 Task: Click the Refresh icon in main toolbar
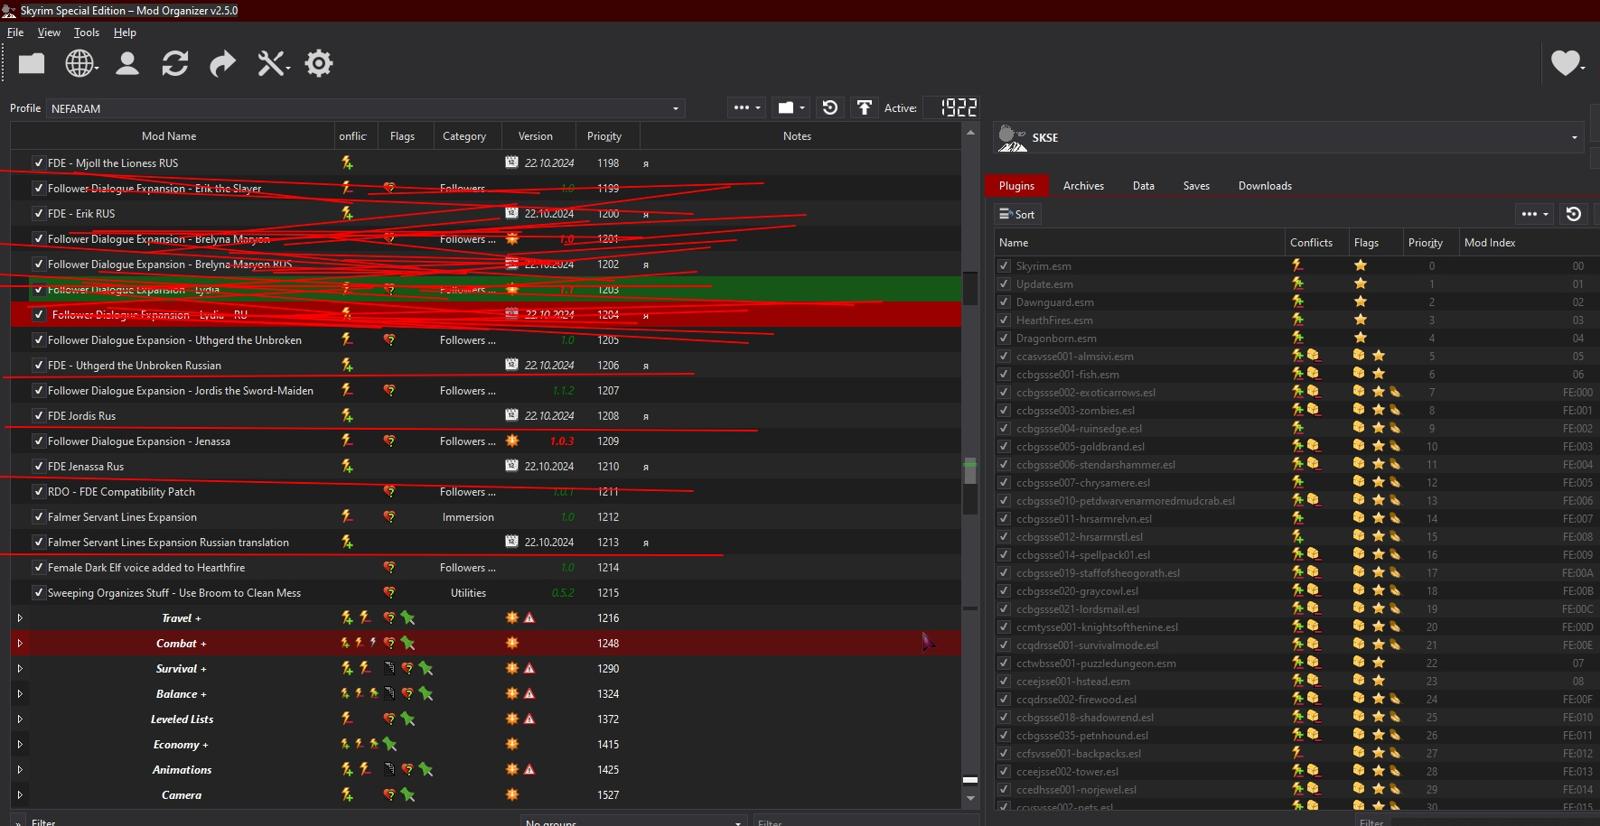pos(175,64)
